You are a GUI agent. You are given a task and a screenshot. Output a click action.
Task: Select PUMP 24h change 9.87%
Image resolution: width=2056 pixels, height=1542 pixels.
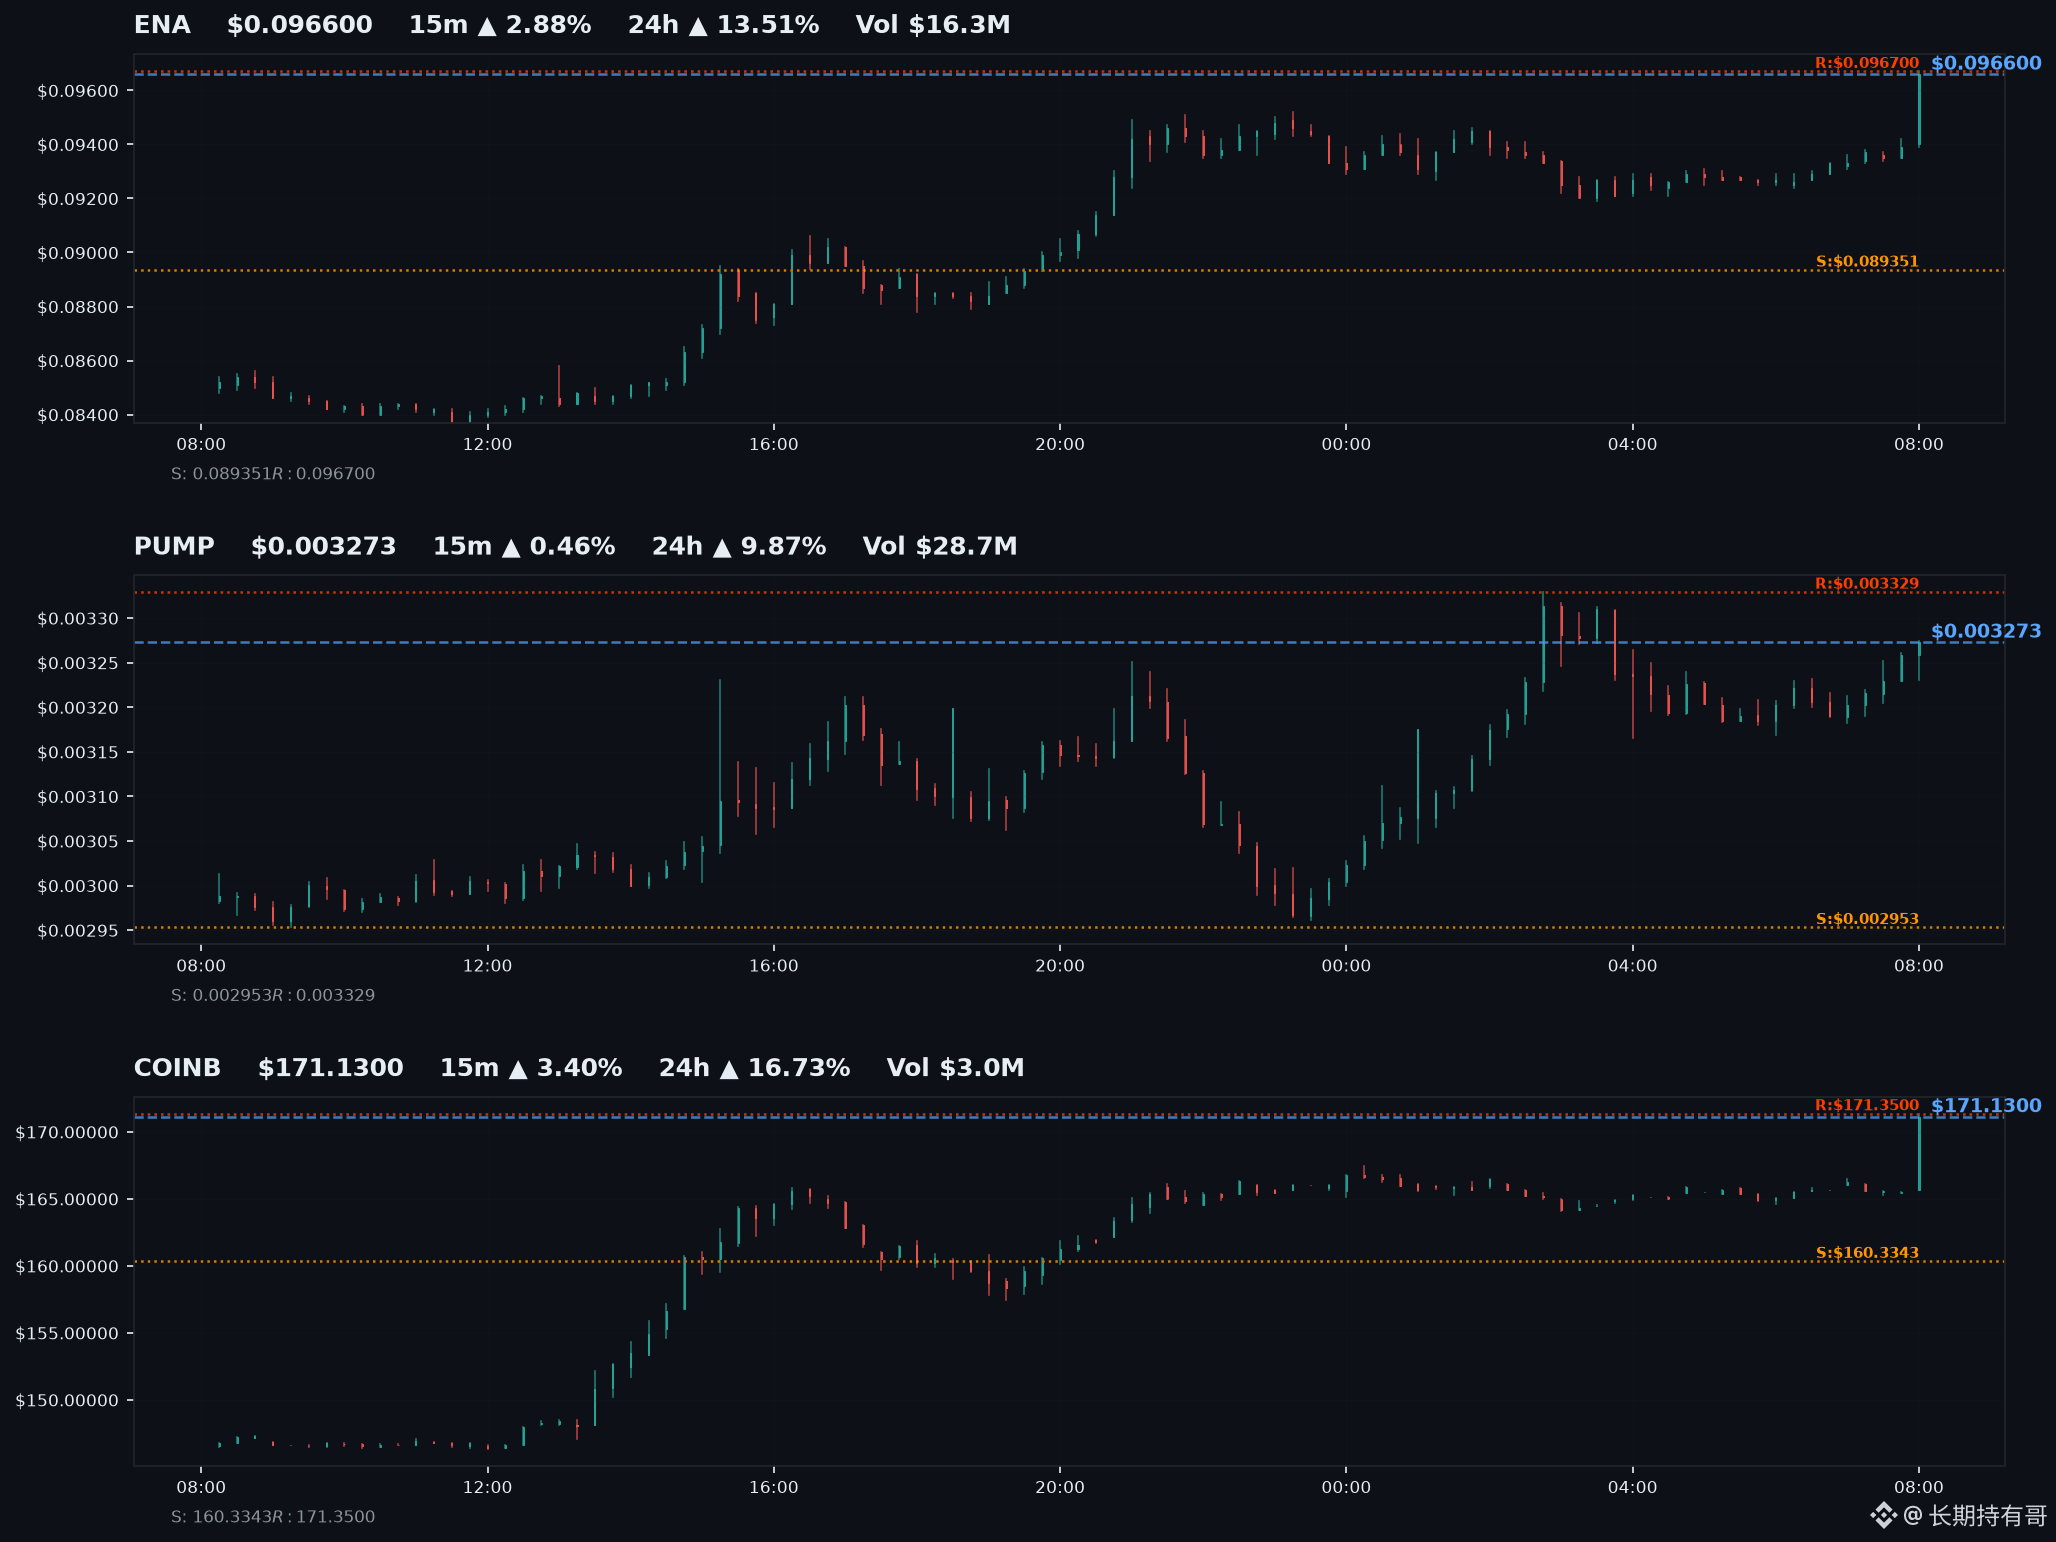coord(739,547)
